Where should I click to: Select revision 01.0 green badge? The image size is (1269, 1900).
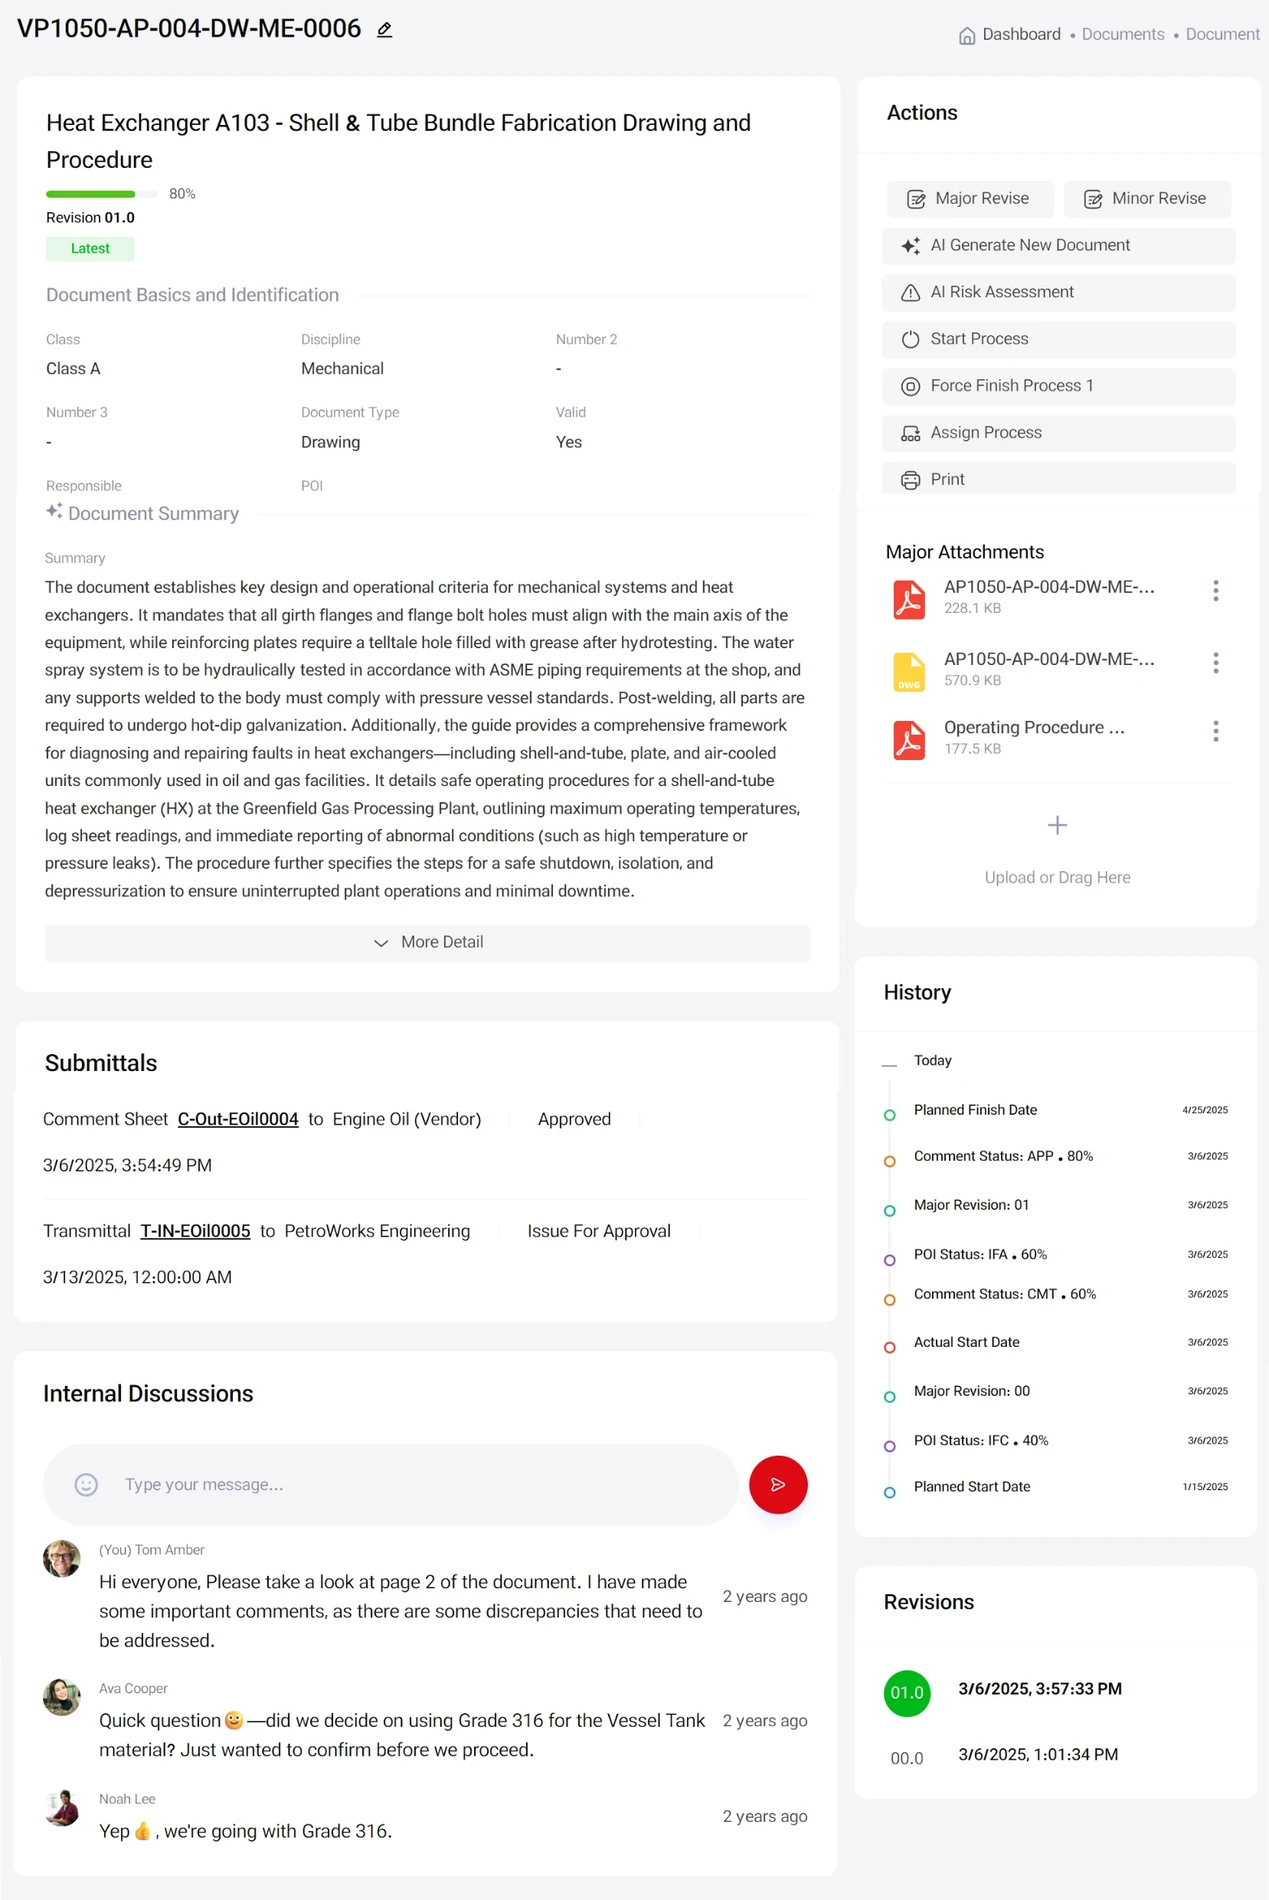pos(907,1693)
